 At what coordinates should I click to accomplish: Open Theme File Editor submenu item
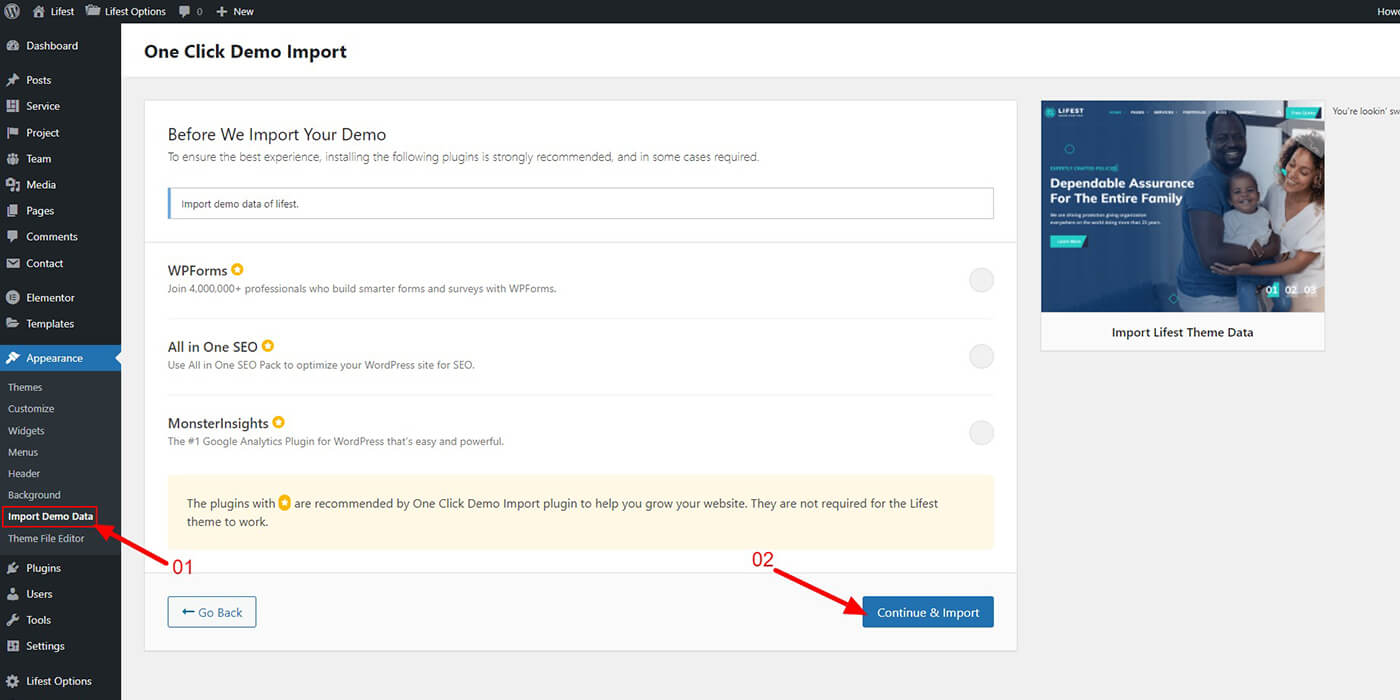(x=46, y=538)
